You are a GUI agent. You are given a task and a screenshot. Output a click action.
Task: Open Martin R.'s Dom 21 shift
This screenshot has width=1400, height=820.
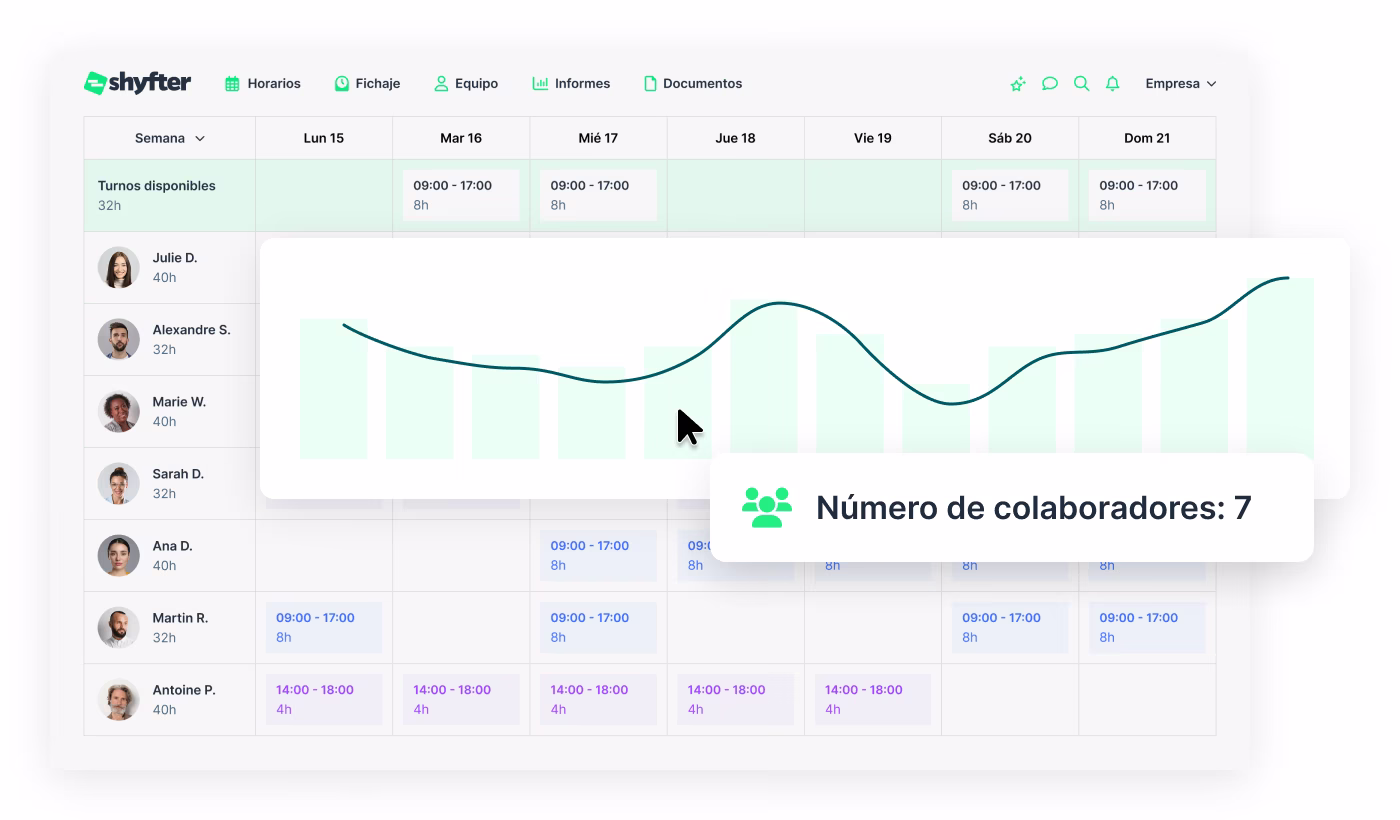[1147, 628]
